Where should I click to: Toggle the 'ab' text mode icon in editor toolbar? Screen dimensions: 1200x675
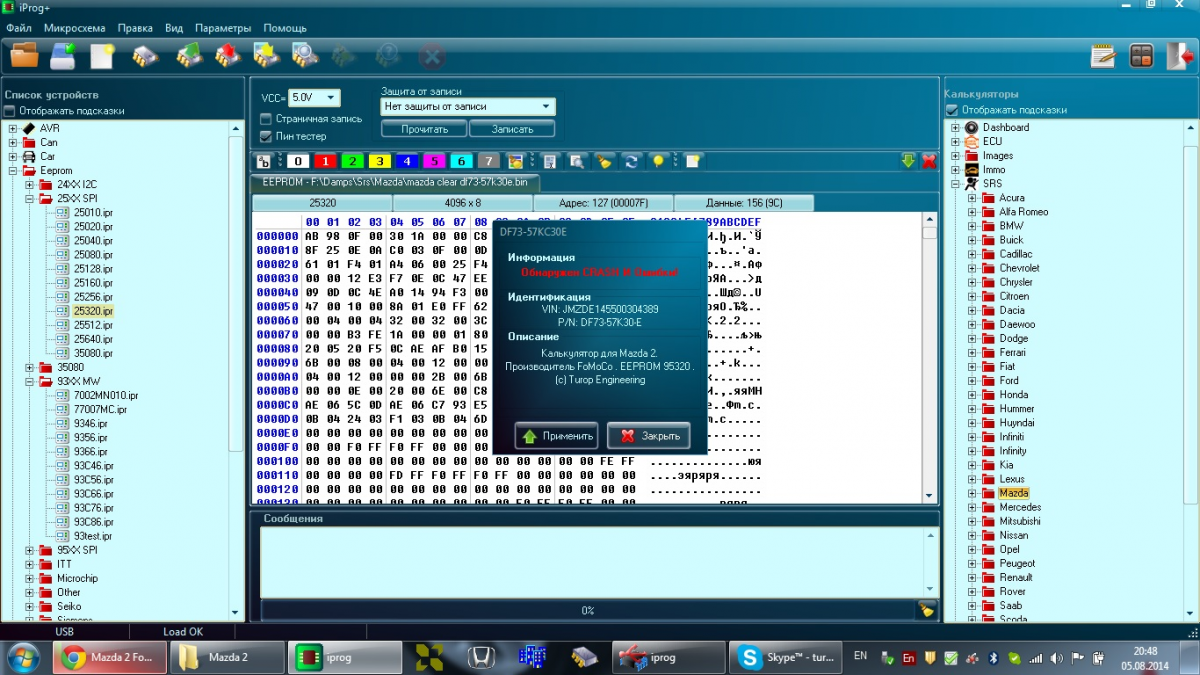coord(264,161)
